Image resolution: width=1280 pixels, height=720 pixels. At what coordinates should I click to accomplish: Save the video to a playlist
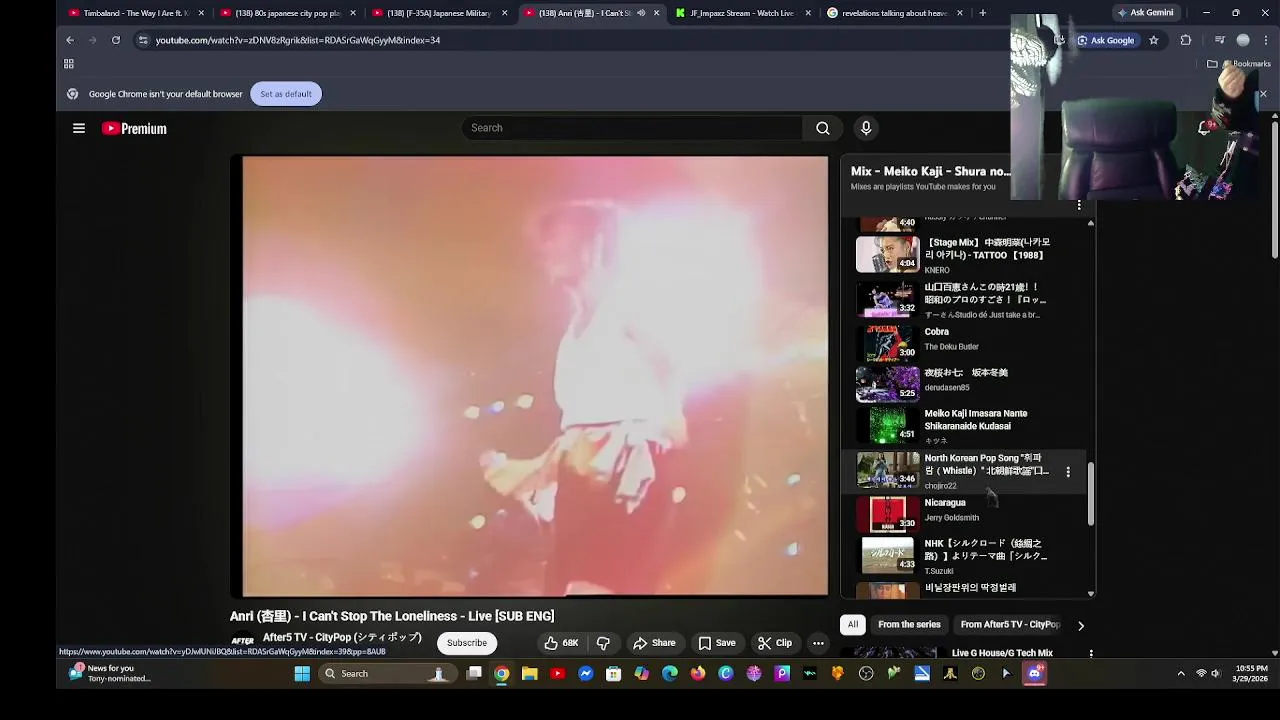tap(717, 643)
